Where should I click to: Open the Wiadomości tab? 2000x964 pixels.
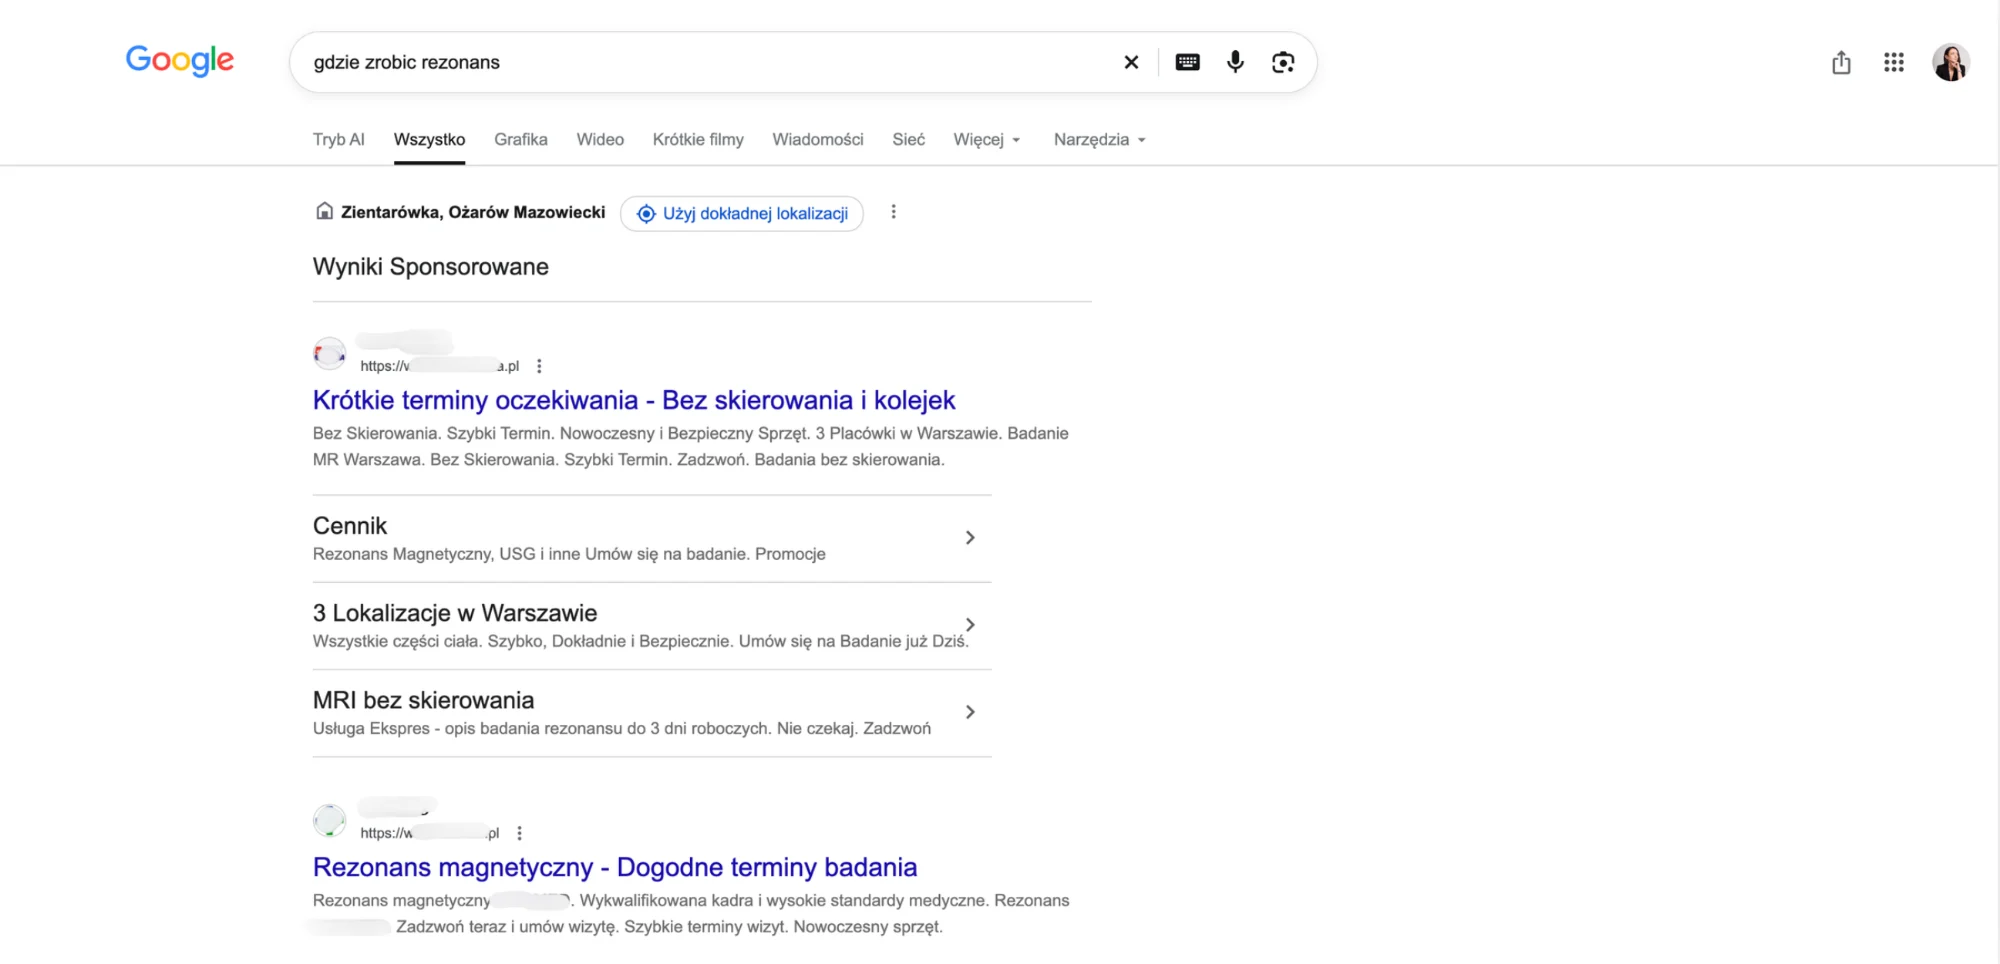(817, 140)
